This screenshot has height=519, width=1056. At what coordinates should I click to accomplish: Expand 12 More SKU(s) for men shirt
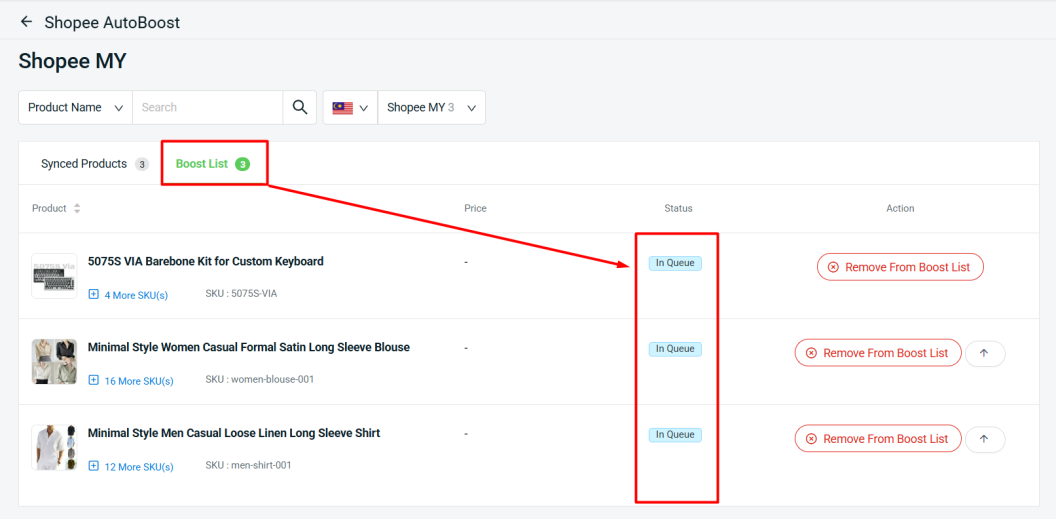tap(131, 466)
